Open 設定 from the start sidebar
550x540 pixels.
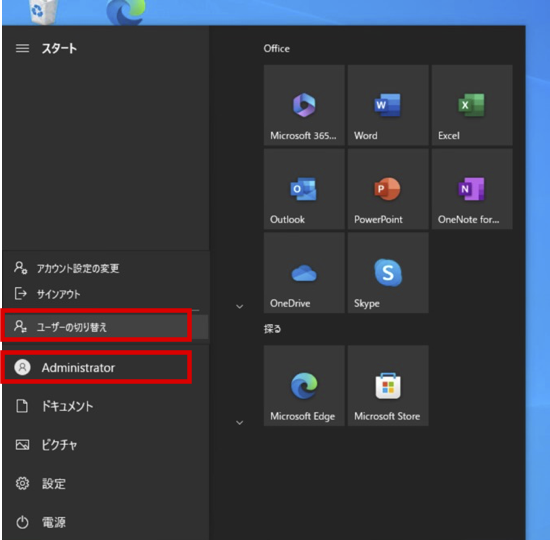click(x=105, y=484)
